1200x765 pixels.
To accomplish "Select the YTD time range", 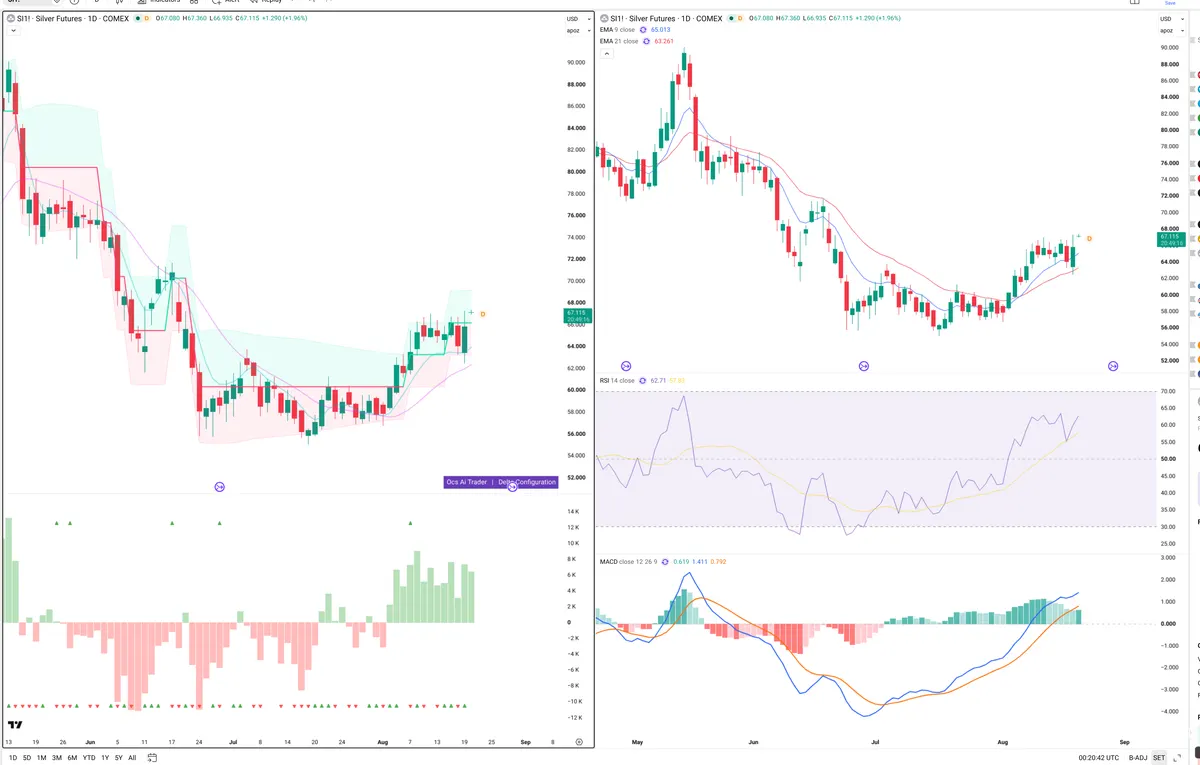I will coord(89,757).
